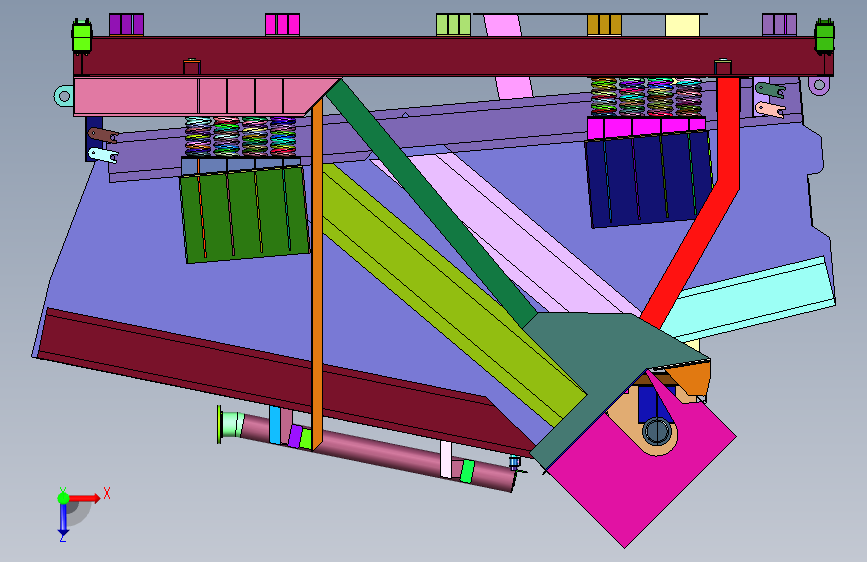Select the violet block atop beam's right end

pyautogui.click(x=780, y=25)
